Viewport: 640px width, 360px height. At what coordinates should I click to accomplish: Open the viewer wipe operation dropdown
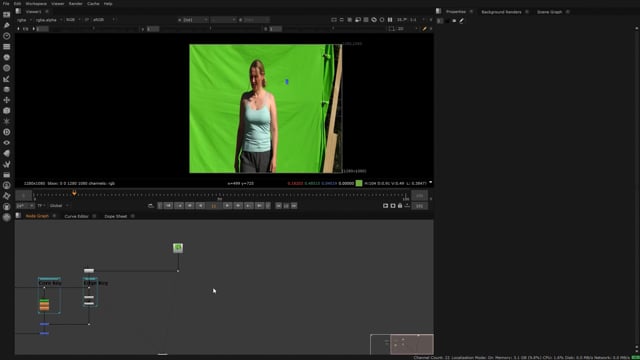pos(223,20)
